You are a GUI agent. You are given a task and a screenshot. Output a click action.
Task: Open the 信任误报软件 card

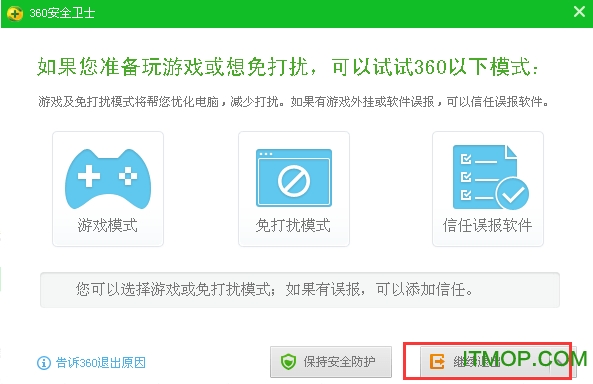pos(488,189)
